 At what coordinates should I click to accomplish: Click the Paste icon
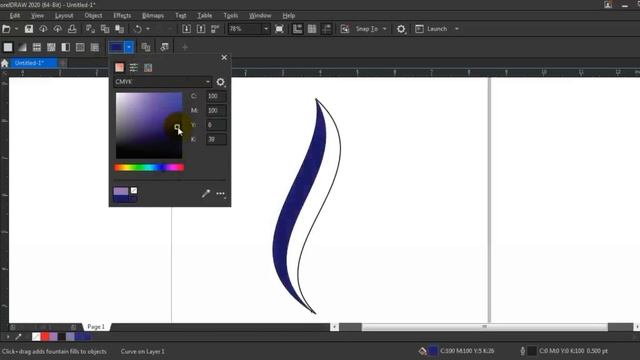pos(119,29)
